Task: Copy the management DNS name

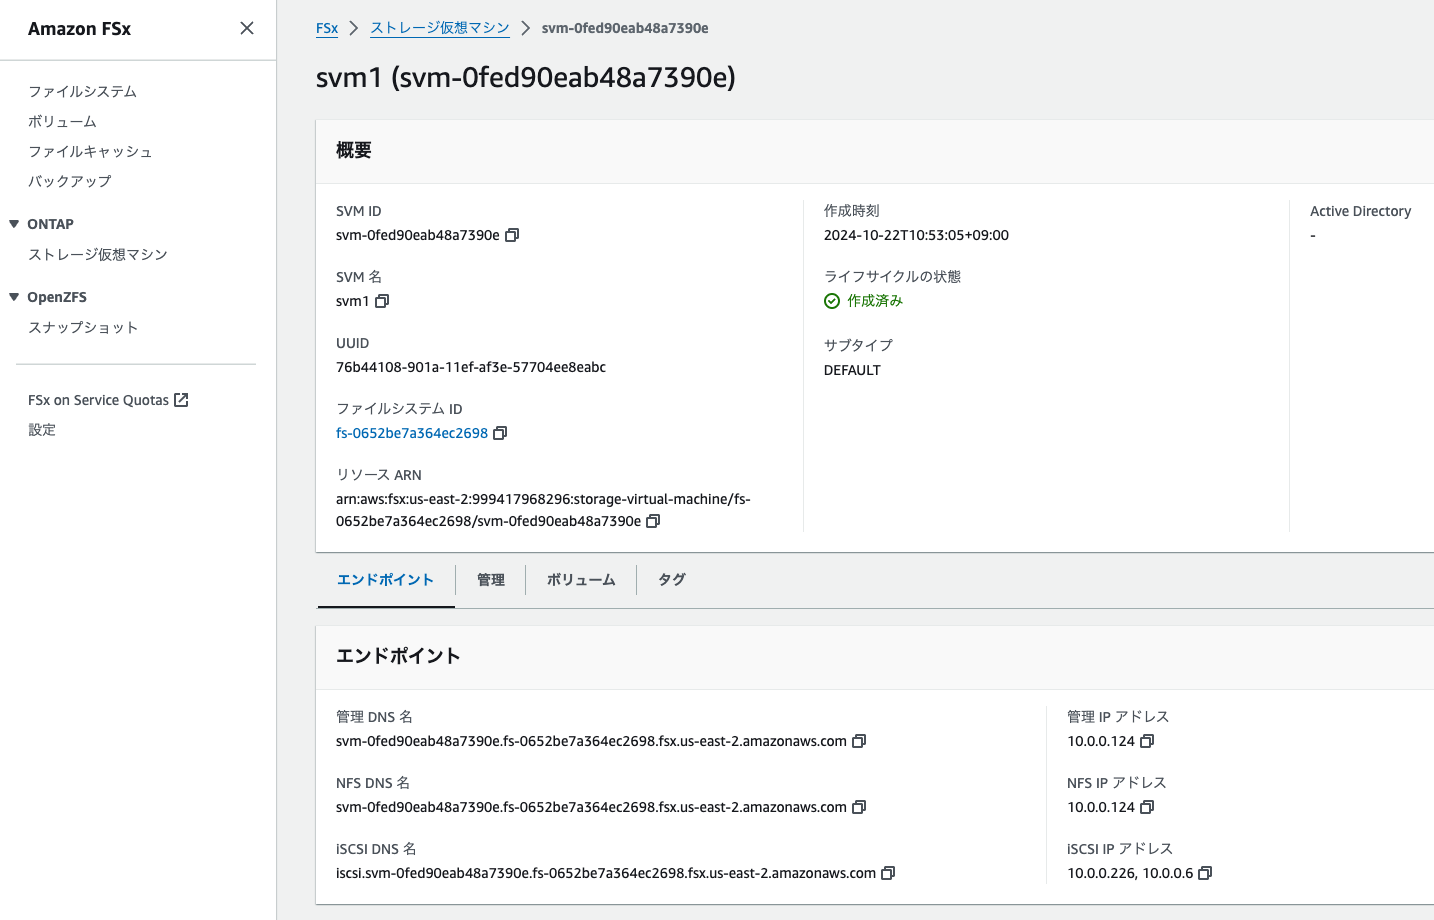Action: pyautogui.click(x=859, y=741)
